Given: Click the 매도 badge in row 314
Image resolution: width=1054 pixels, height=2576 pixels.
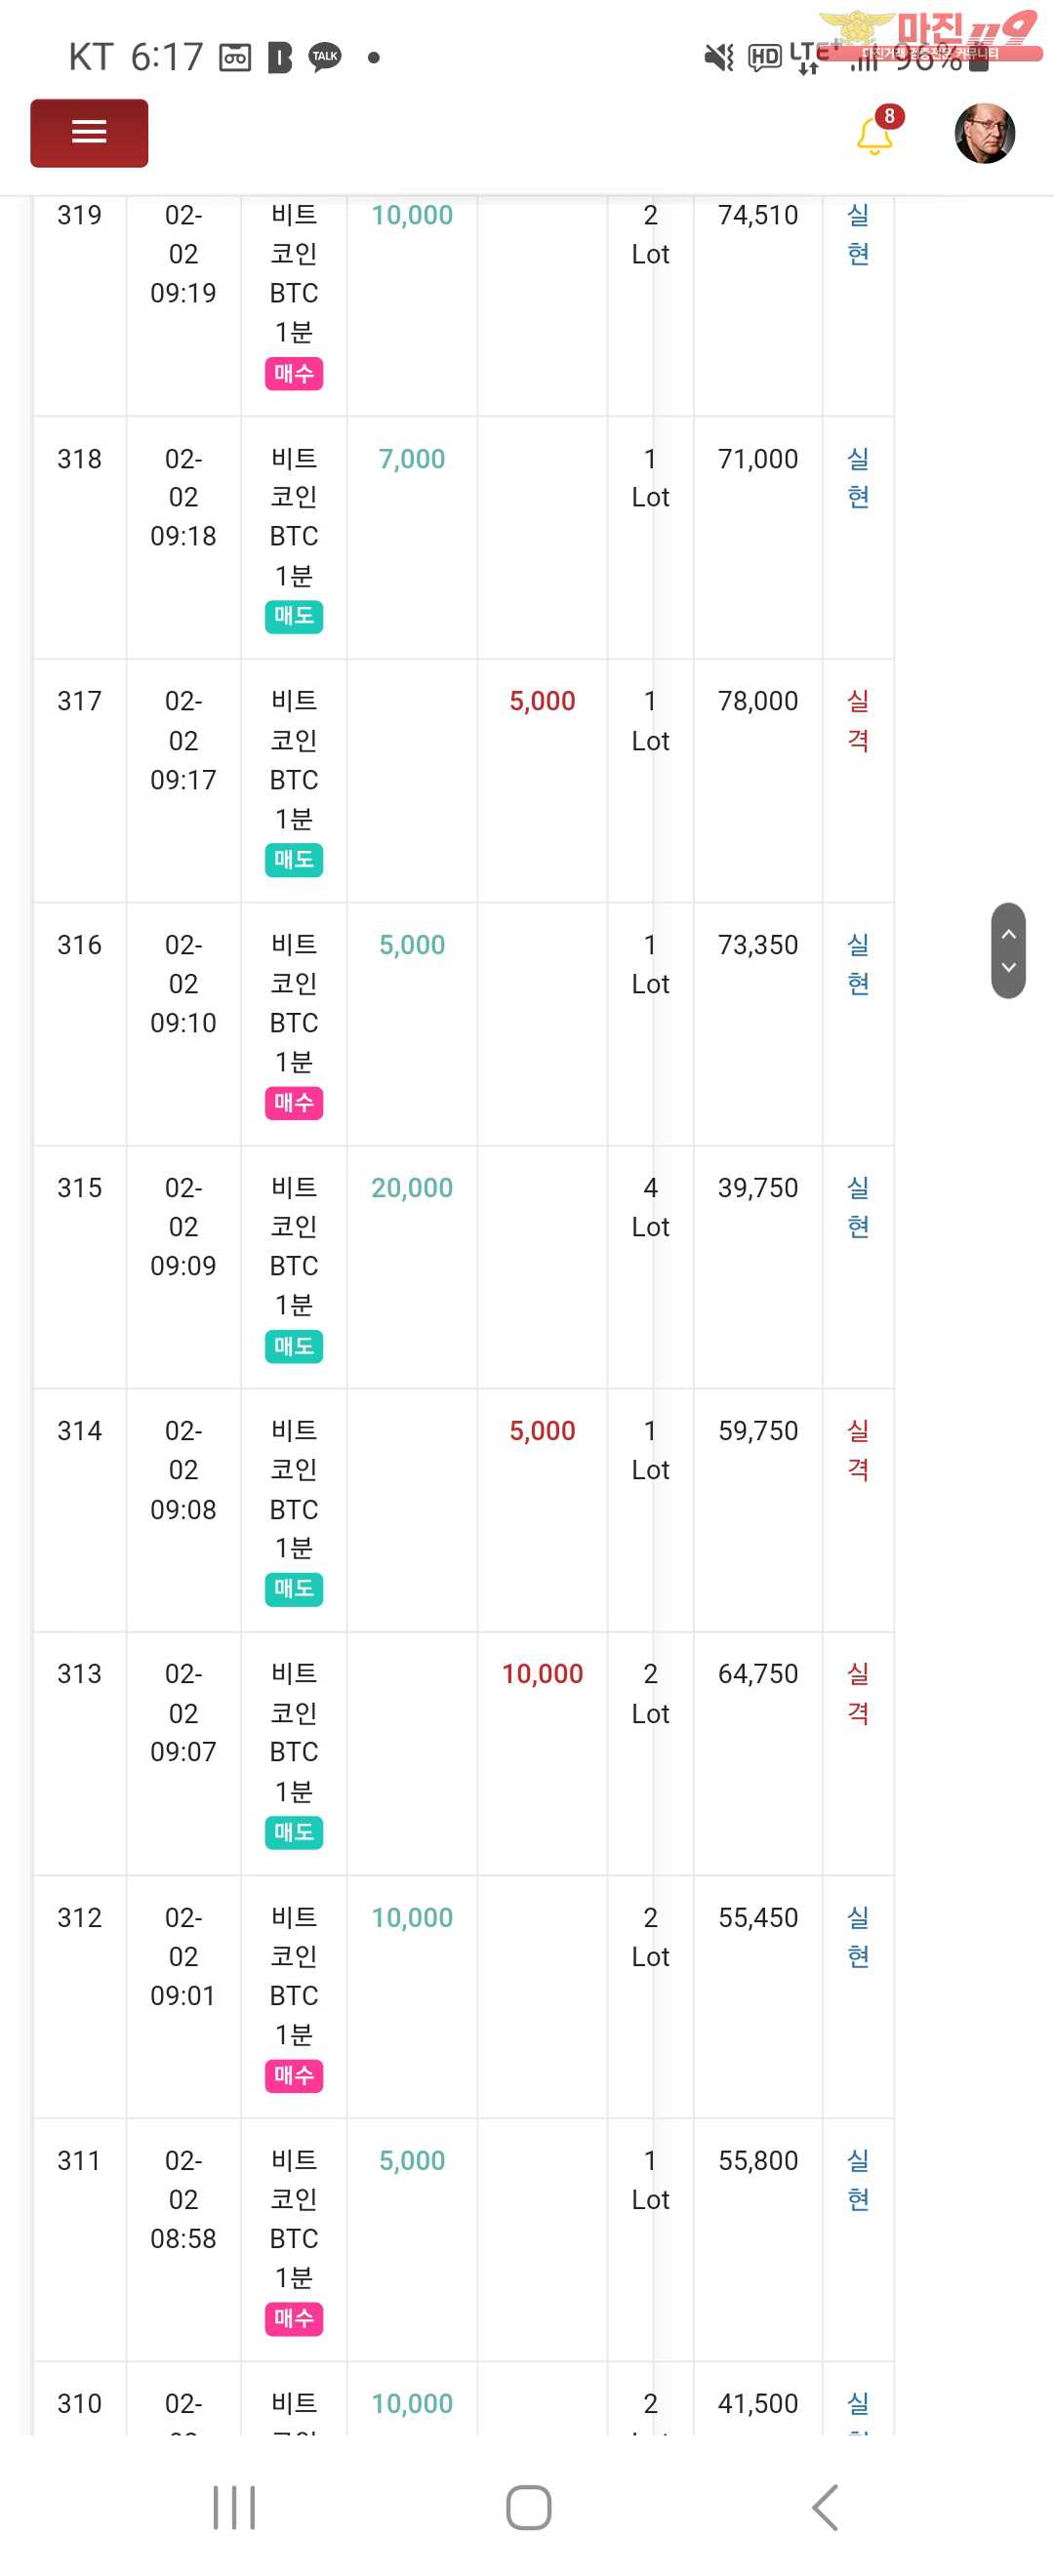Looking at the screenshot, I should point(293,1589).
